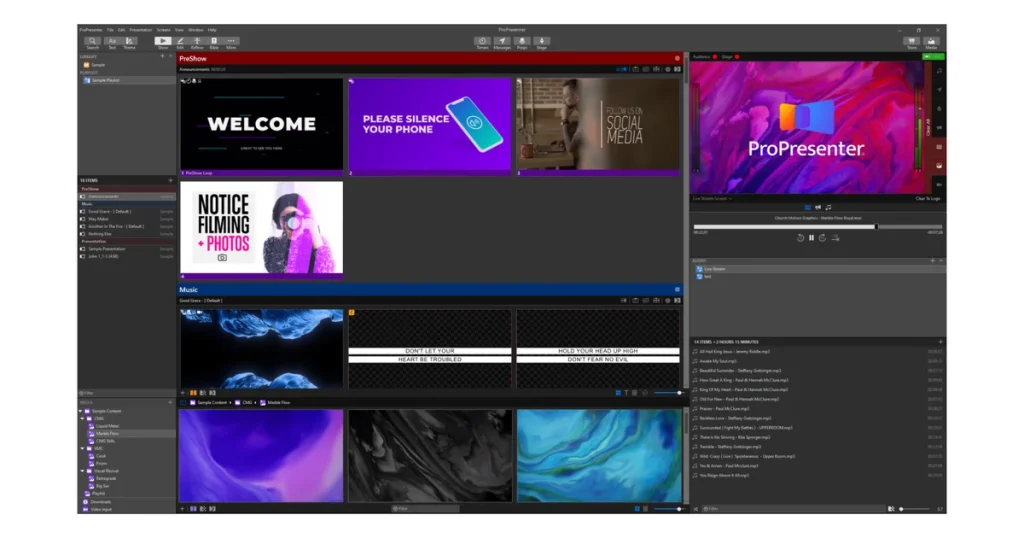Open the Props panel
This screenshot has width=1024, height=538.
click(522, 42)
